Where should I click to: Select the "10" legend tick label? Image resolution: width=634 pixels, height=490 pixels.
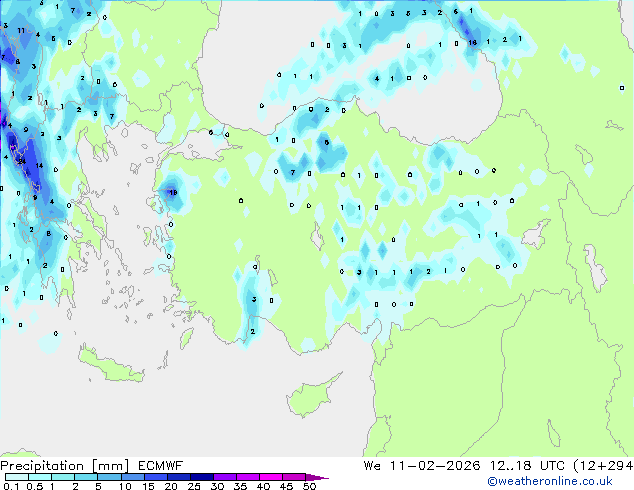[x=125, y=486]
